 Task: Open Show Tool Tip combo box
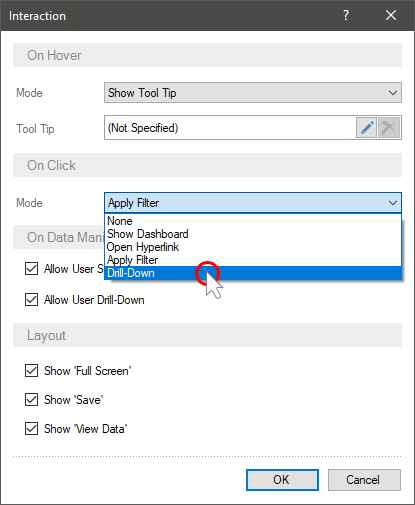point(253,93)
